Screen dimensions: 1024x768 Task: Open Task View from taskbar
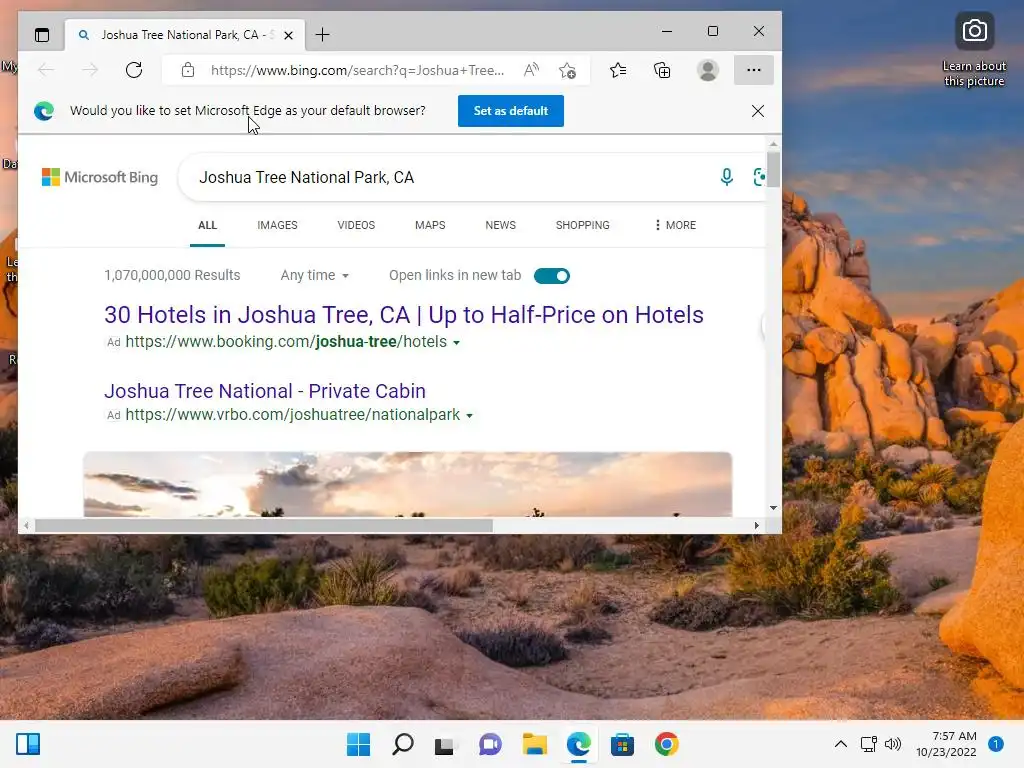pyautogui.click(x=445, y=744)
